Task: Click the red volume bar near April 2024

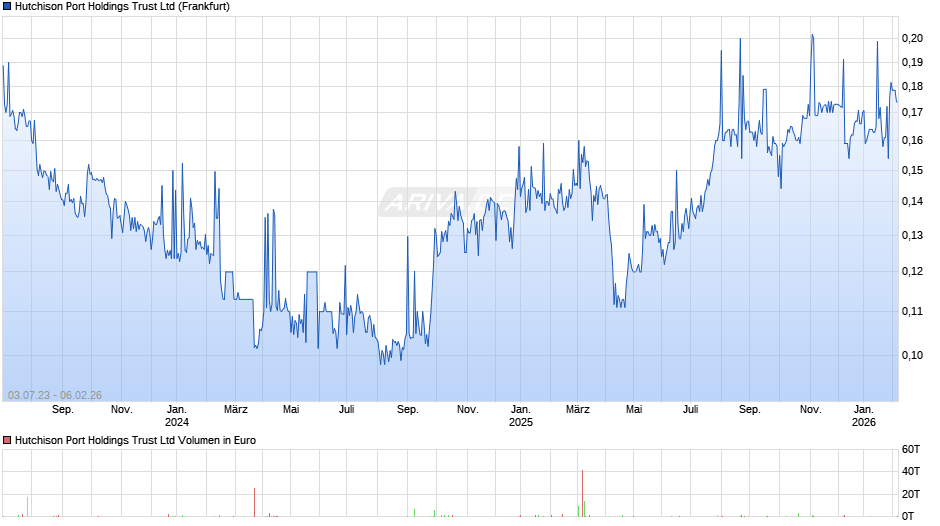Action: click(x=254, y=502)
